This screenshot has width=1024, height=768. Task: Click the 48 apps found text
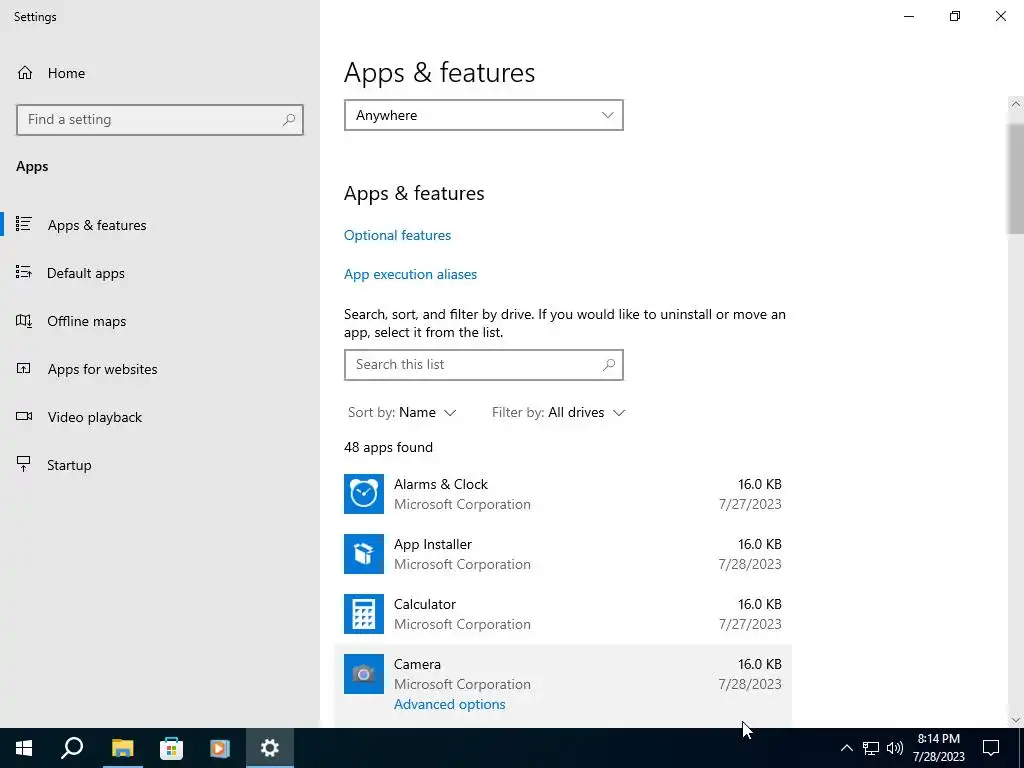coord(388,447)
